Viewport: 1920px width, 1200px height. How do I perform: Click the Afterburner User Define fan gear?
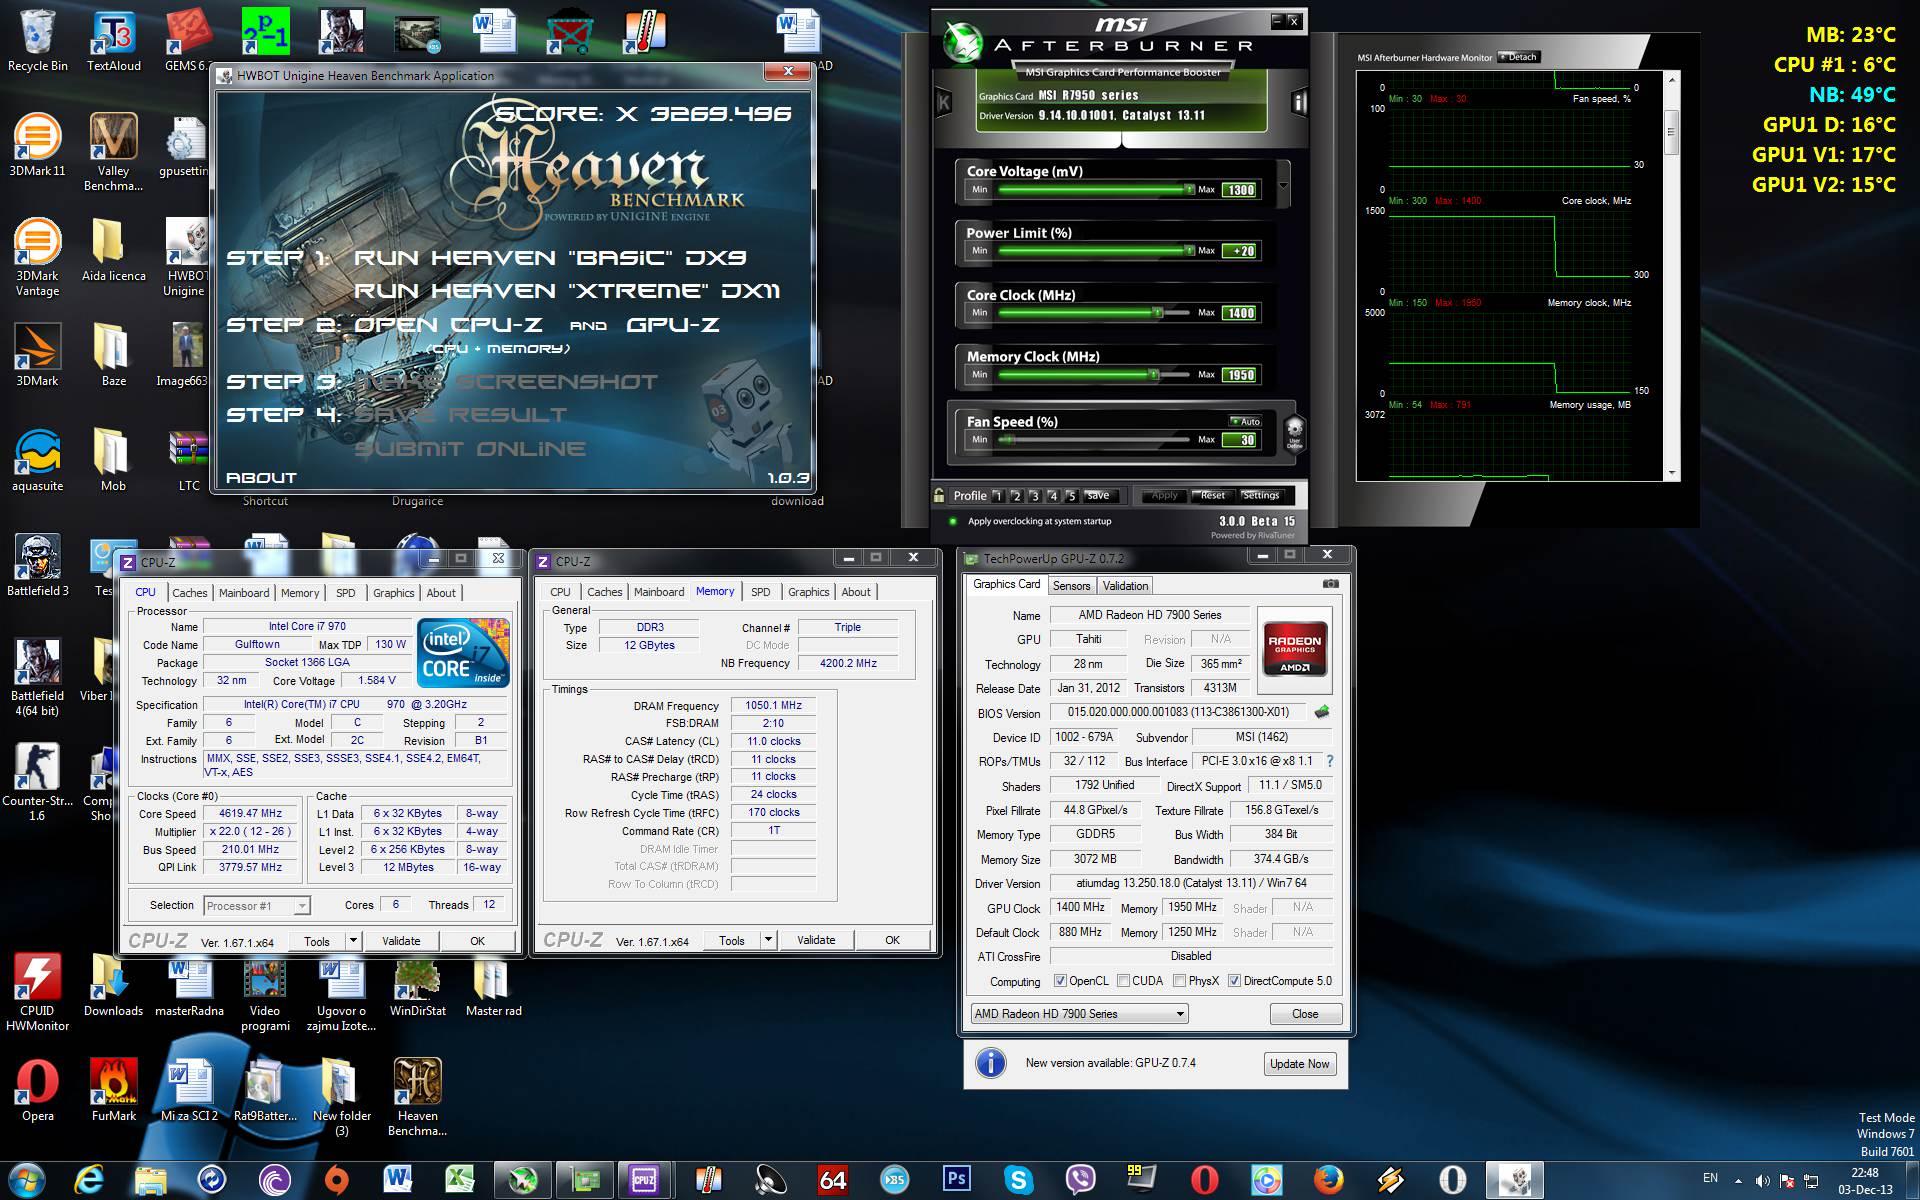point(1294,432)
